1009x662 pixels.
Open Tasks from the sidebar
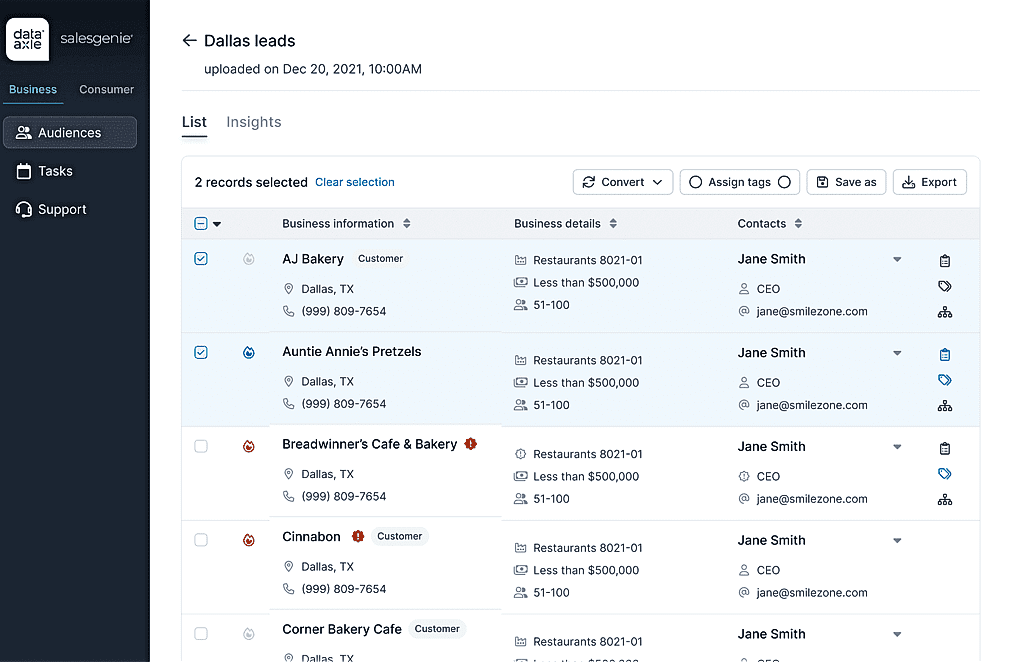56,171
